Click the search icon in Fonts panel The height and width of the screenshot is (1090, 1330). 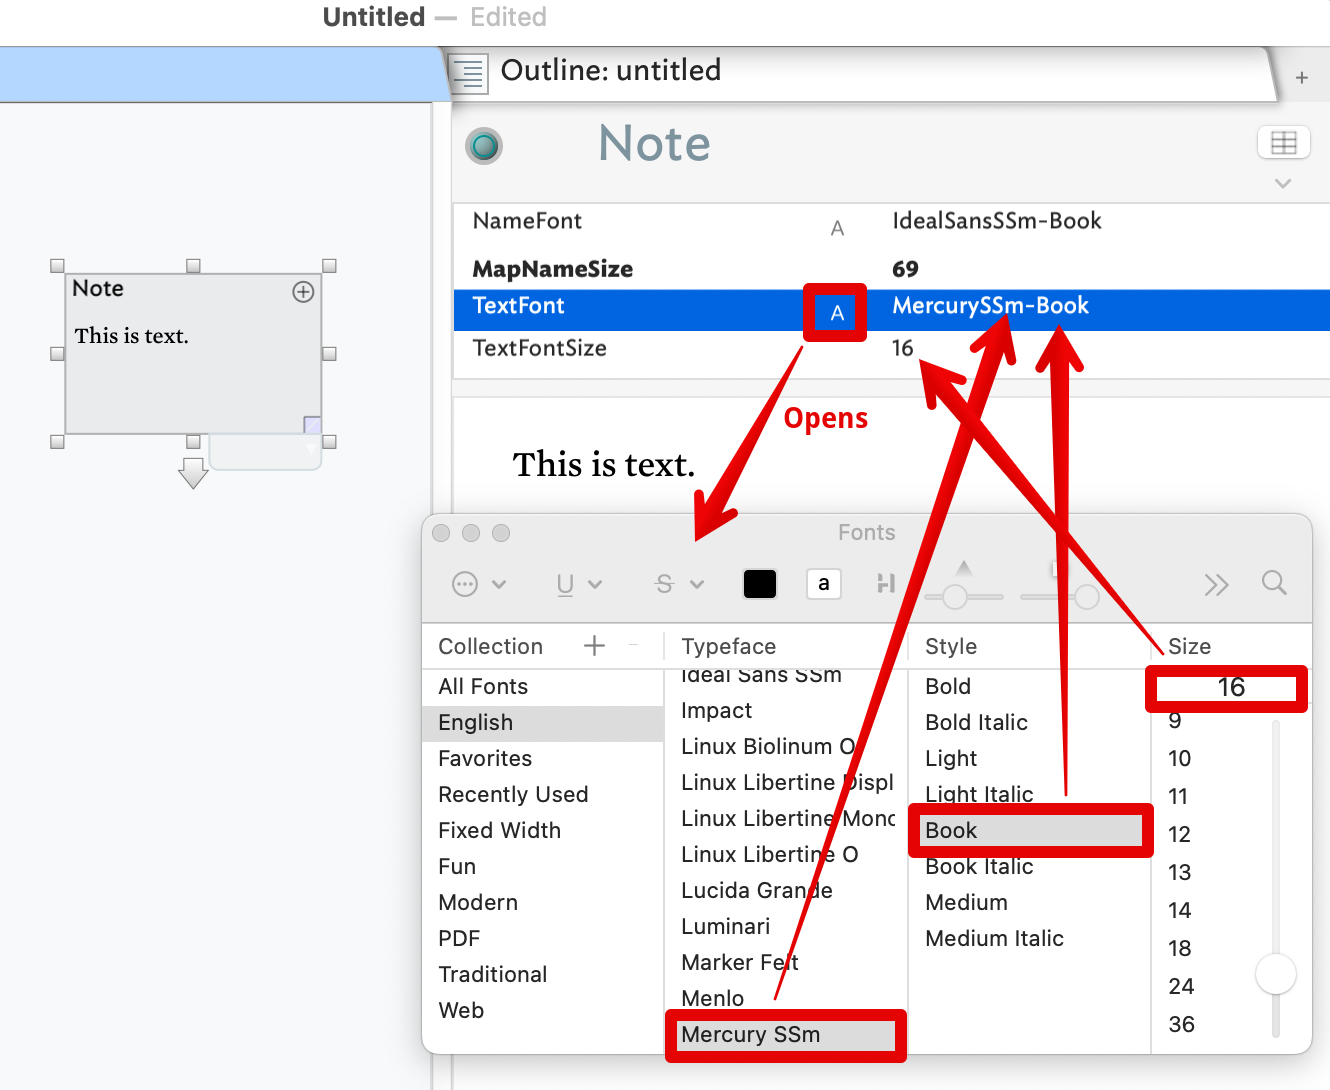click(x=1273, y=583)
